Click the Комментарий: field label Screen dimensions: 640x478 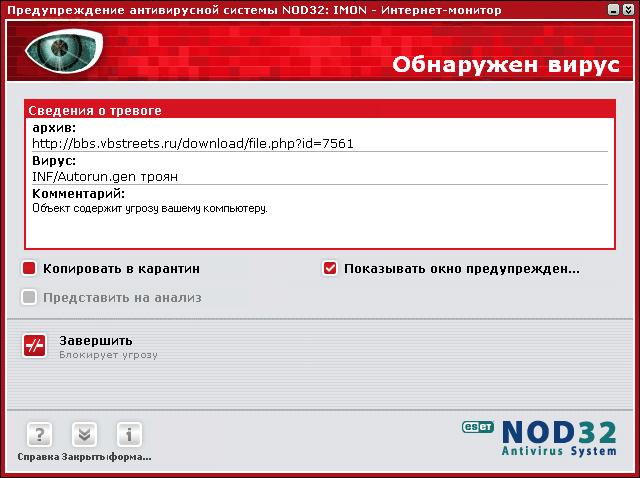pyautogui.click(x=78, y=193)
